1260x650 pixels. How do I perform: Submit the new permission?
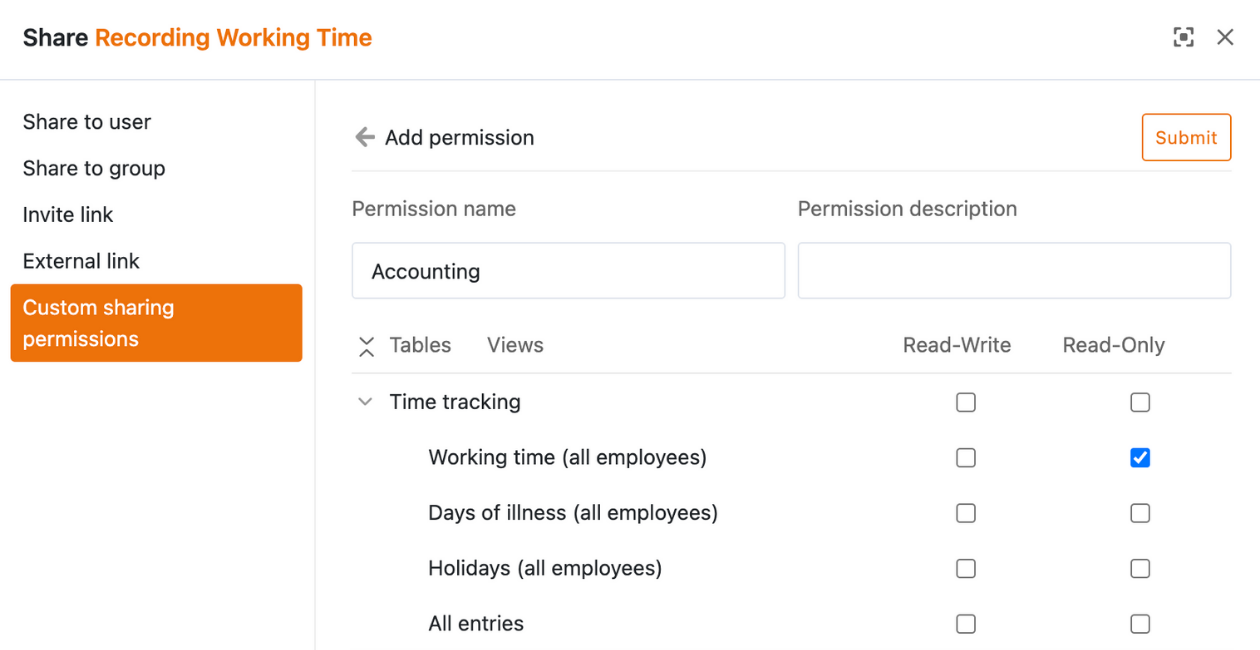(1186, 137)
